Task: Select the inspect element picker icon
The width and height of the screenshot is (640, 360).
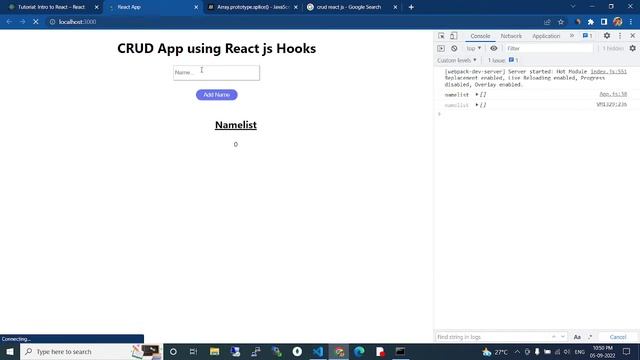Action: tap(441, 36)
